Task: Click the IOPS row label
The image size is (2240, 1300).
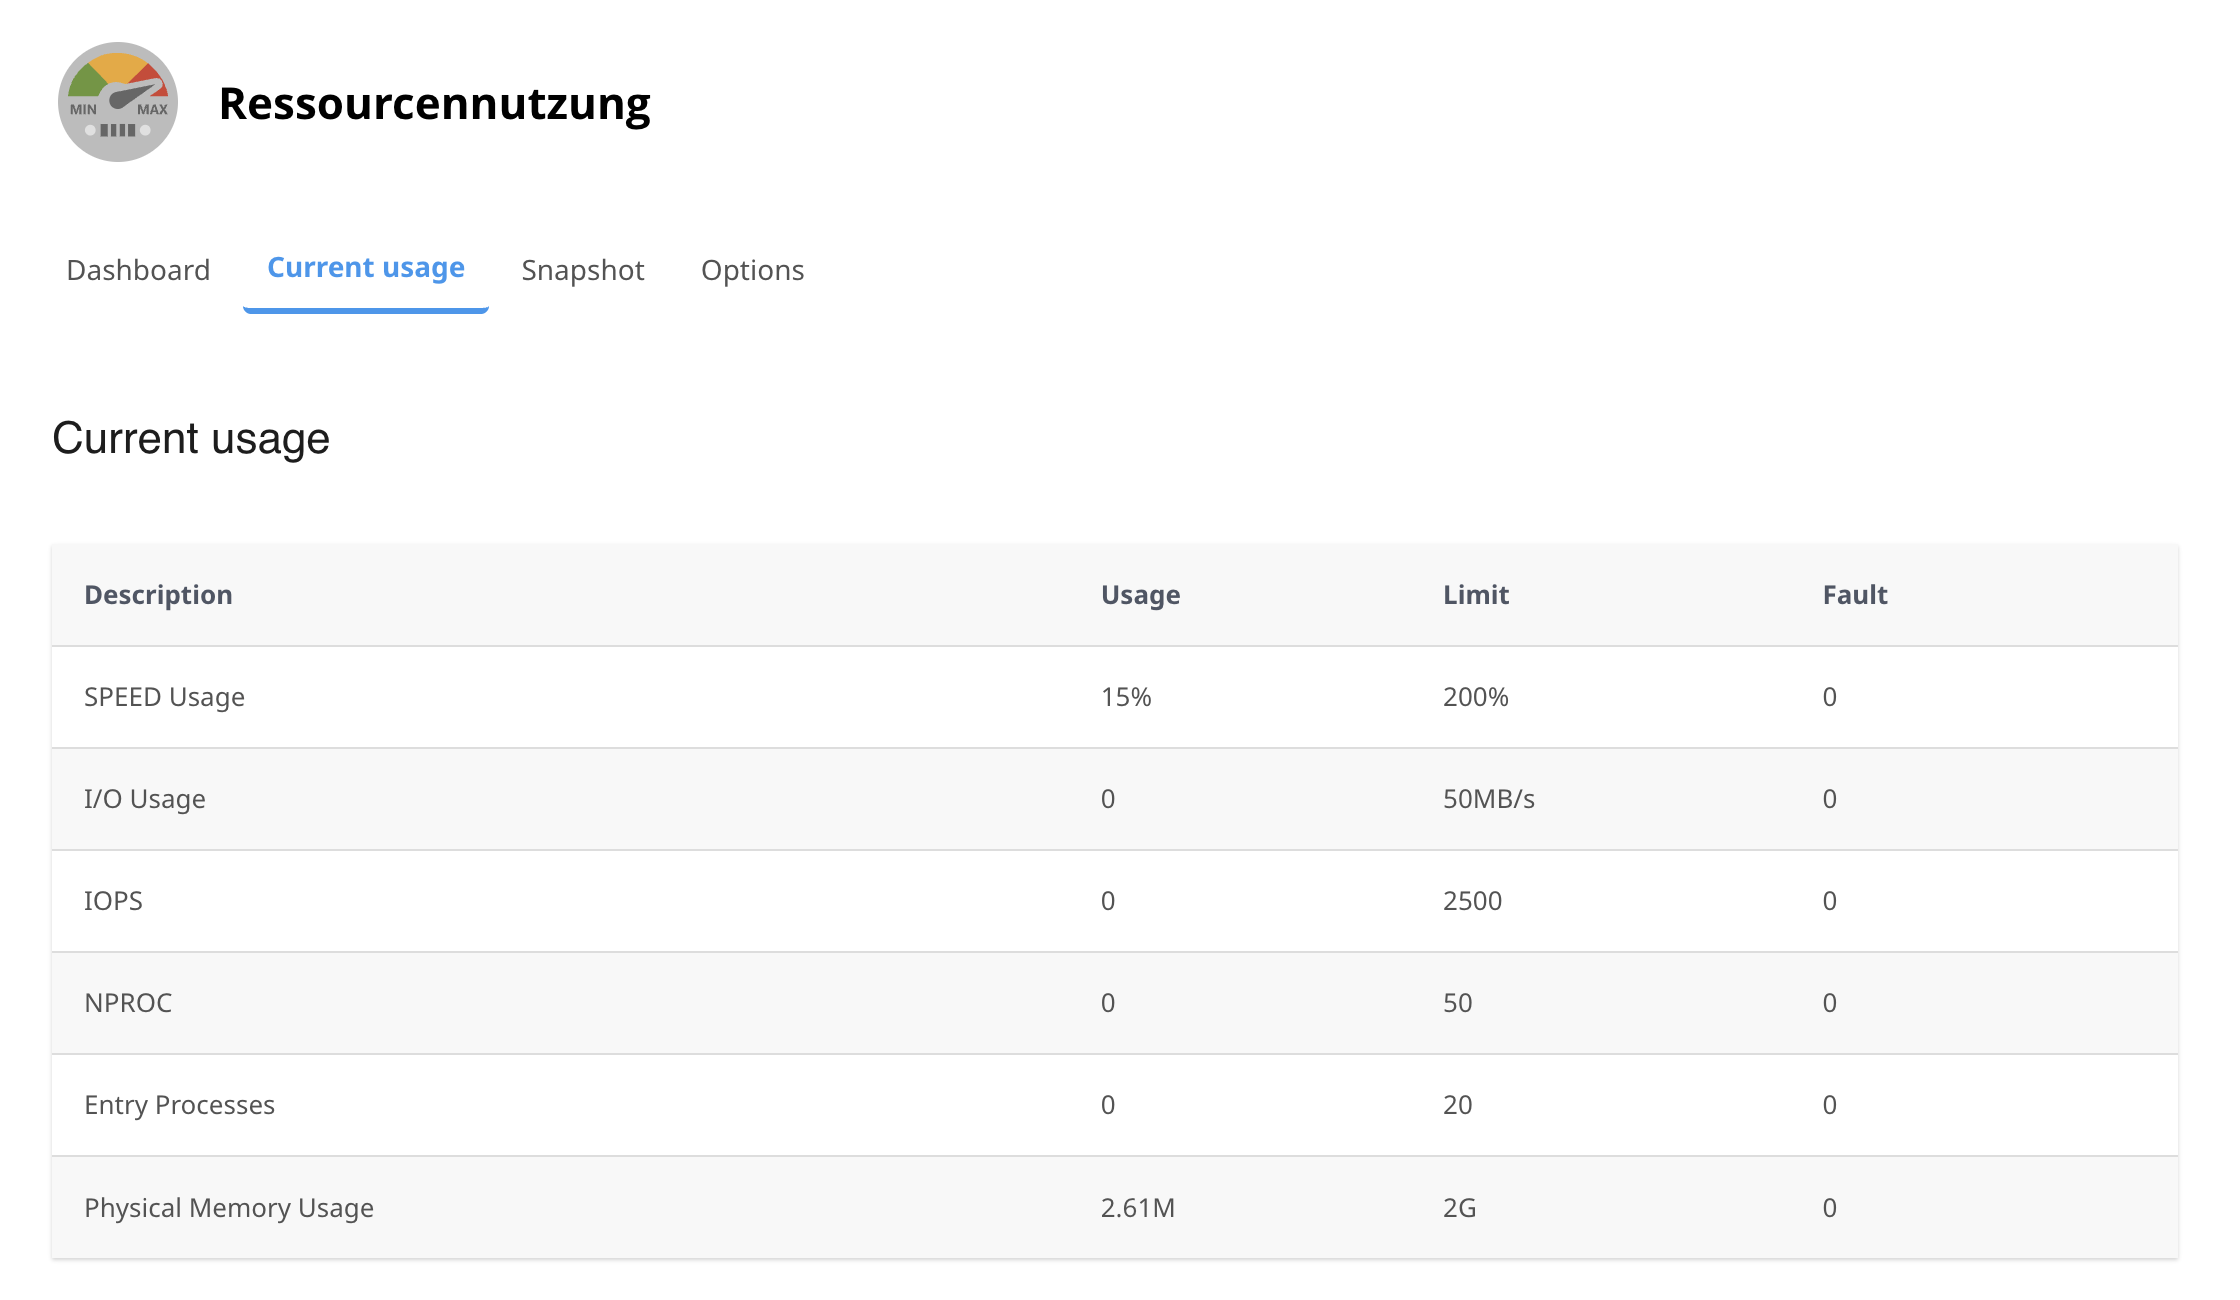Action: point(113,901)
